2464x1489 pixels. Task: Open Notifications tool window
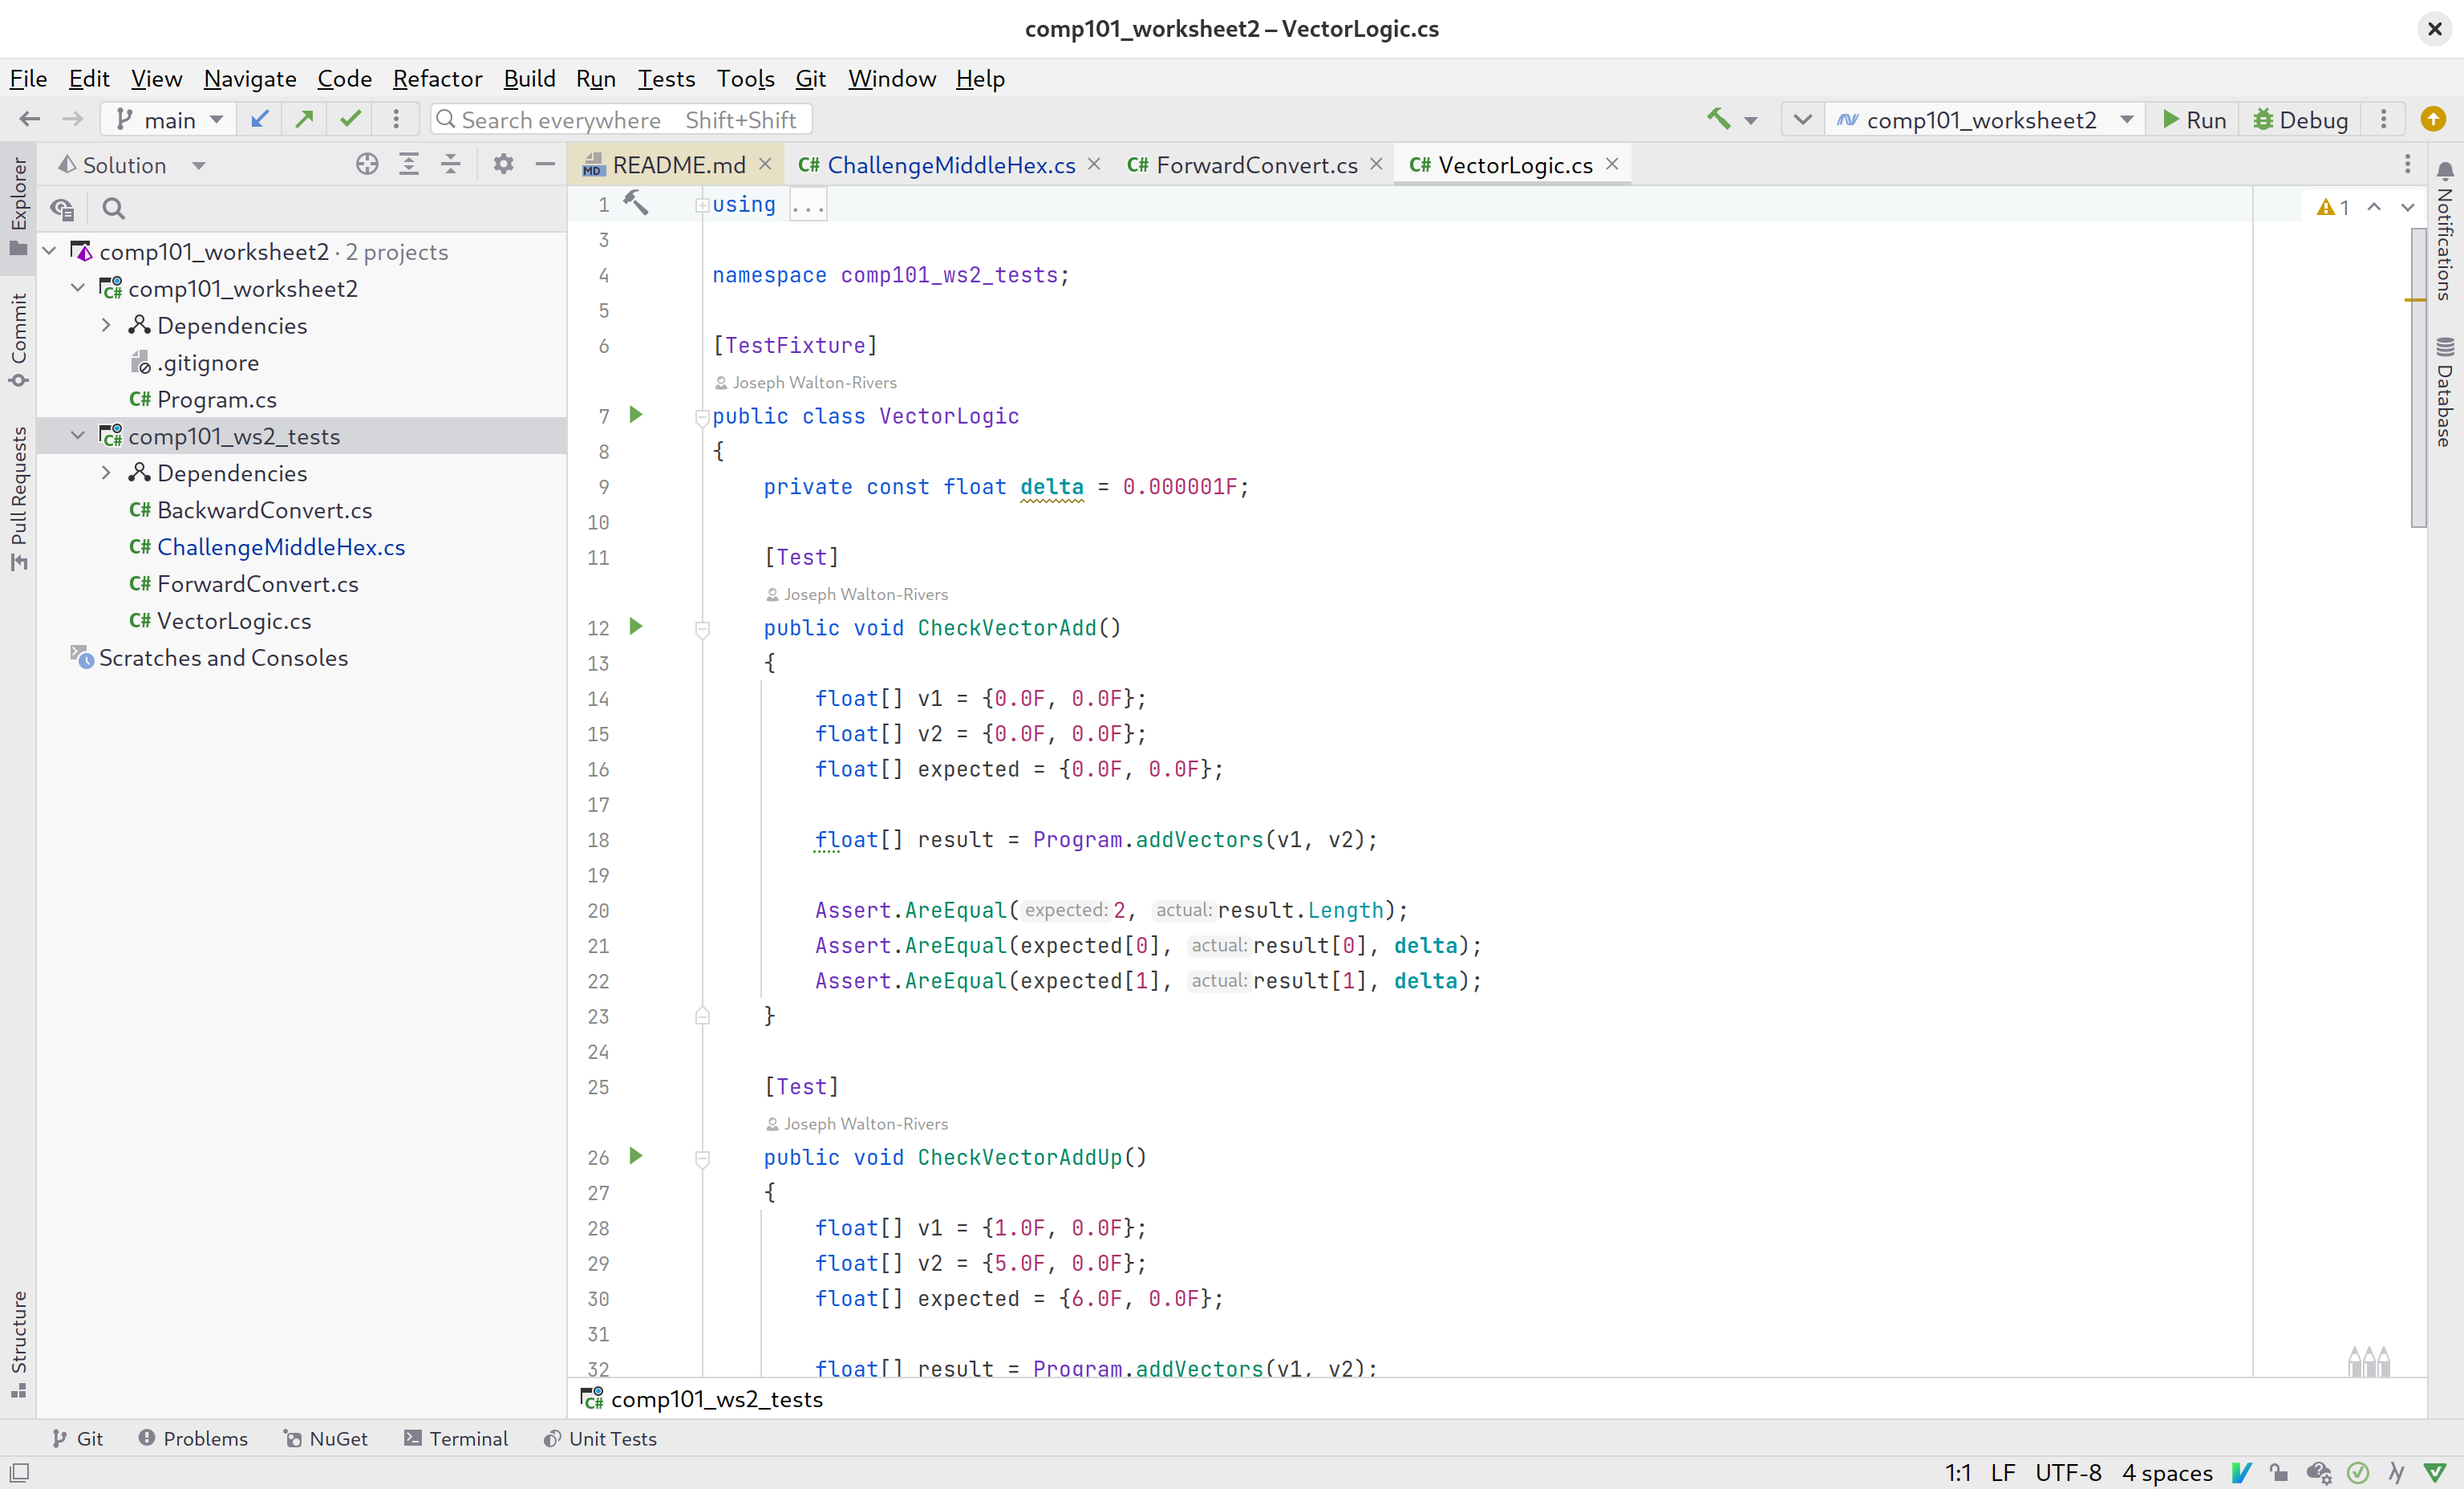[x=2445, y=231]
